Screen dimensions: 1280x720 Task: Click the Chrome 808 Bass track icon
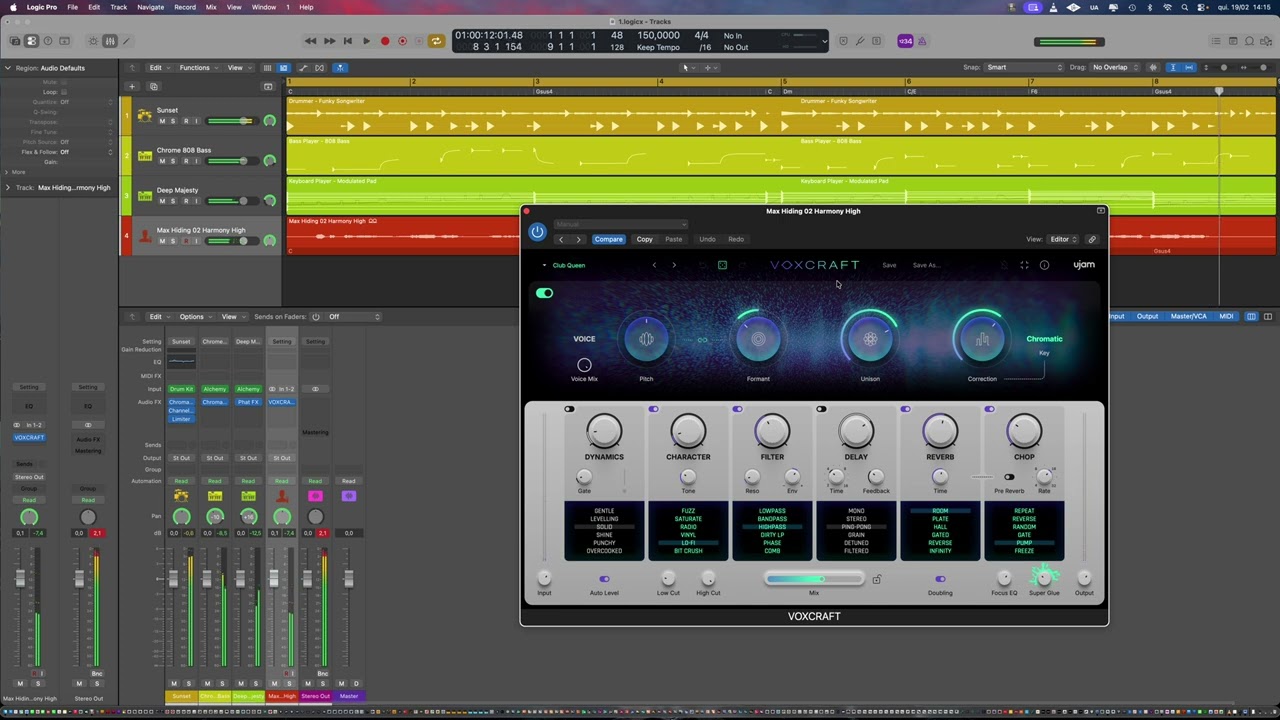(x=145, y=156)
